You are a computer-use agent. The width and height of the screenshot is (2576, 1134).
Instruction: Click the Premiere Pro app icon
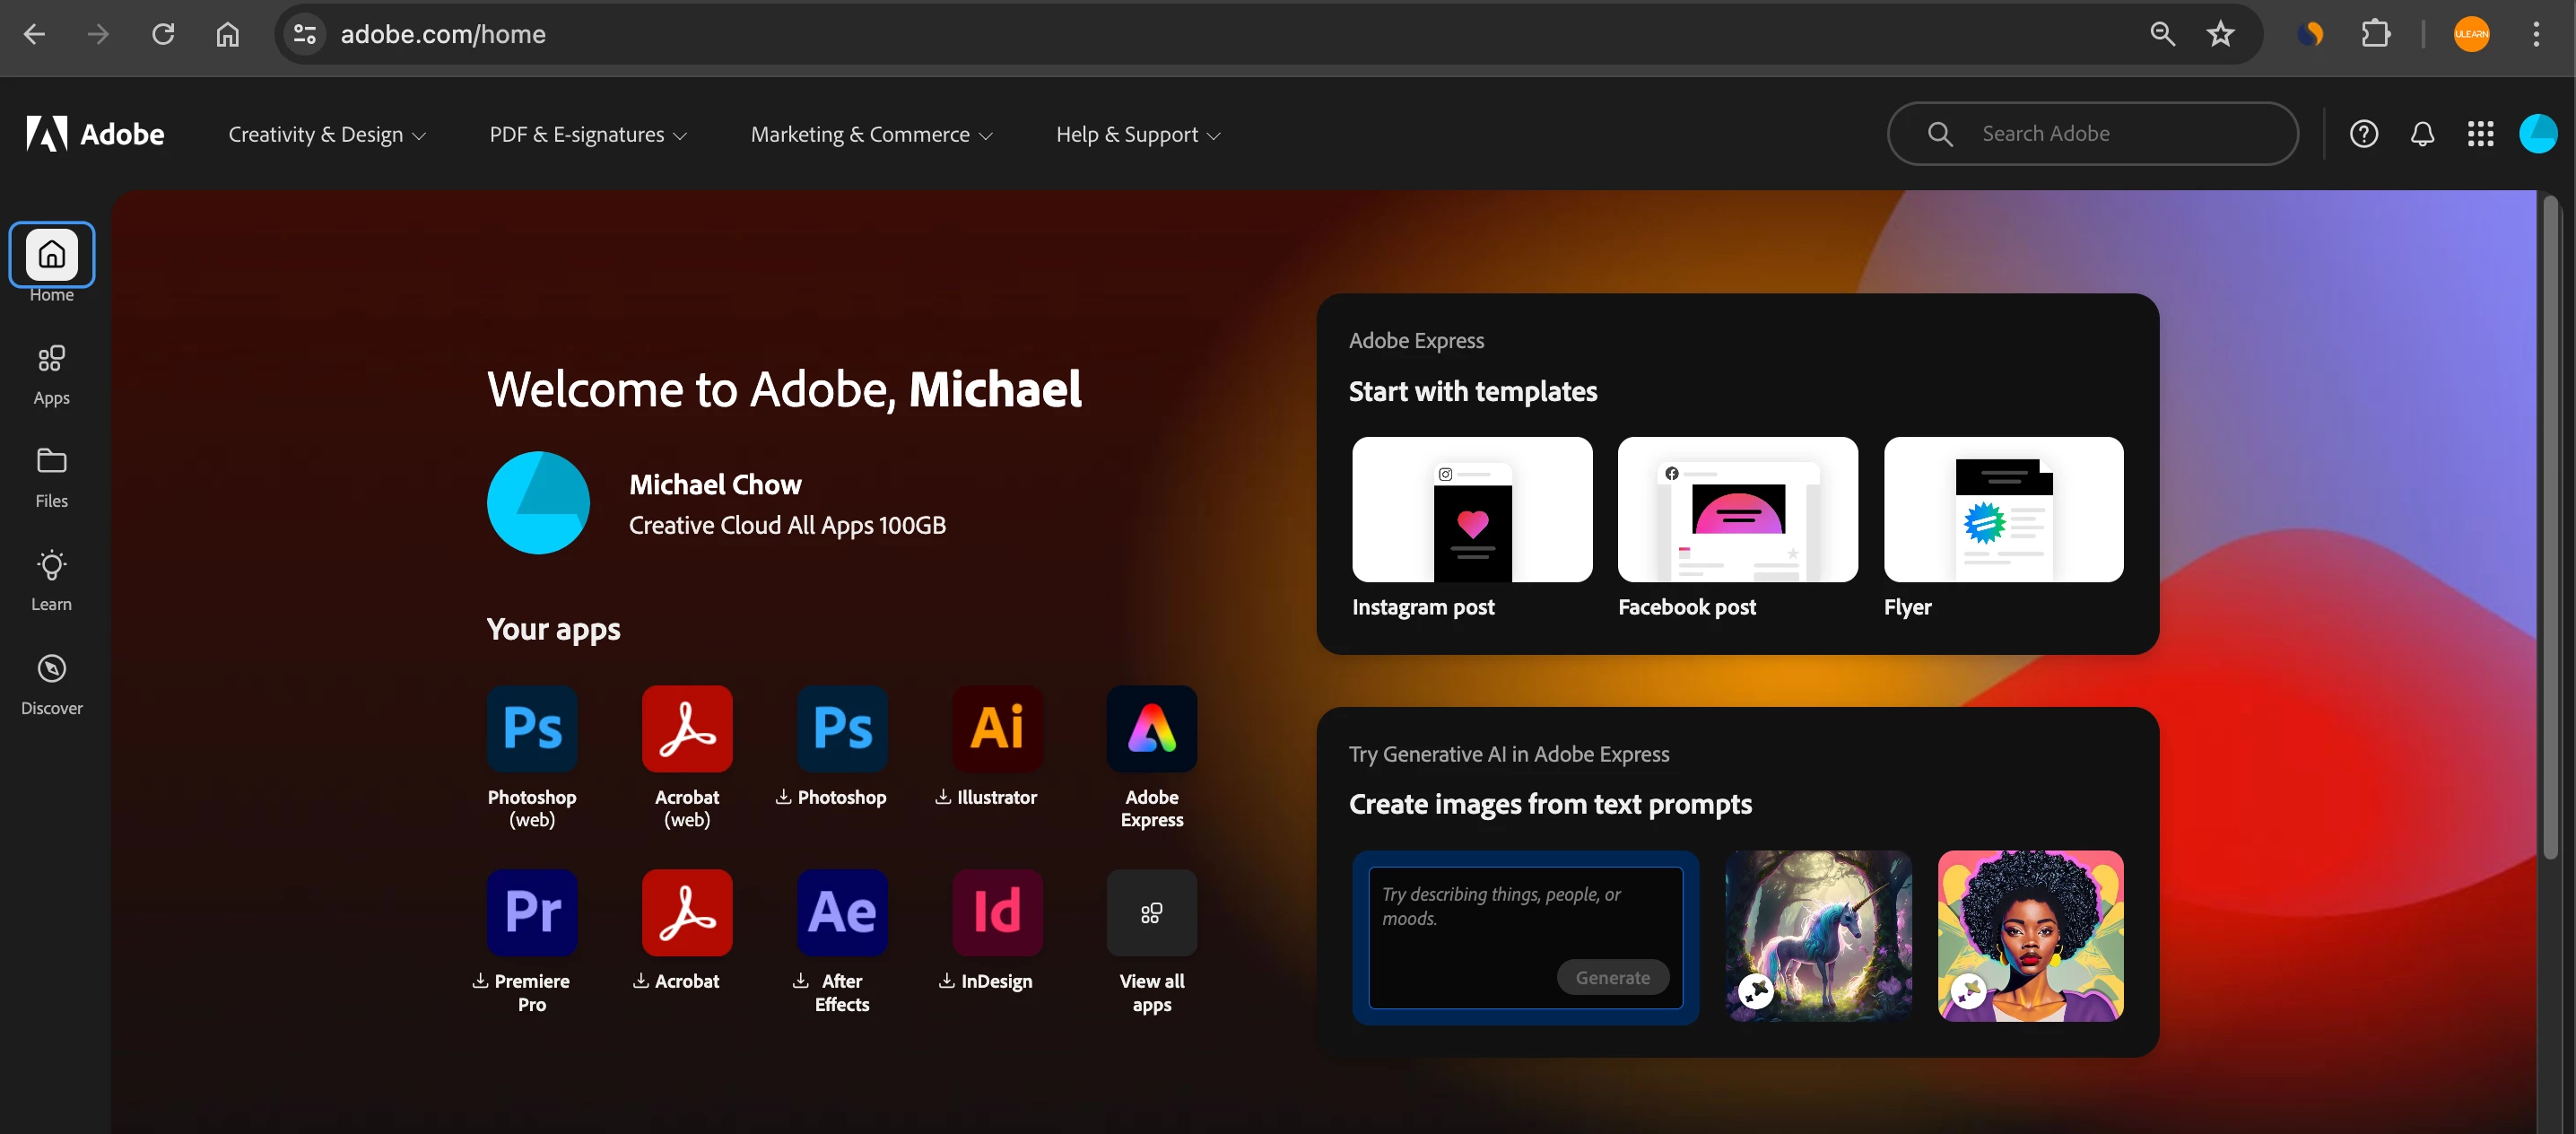click(532, 912)
